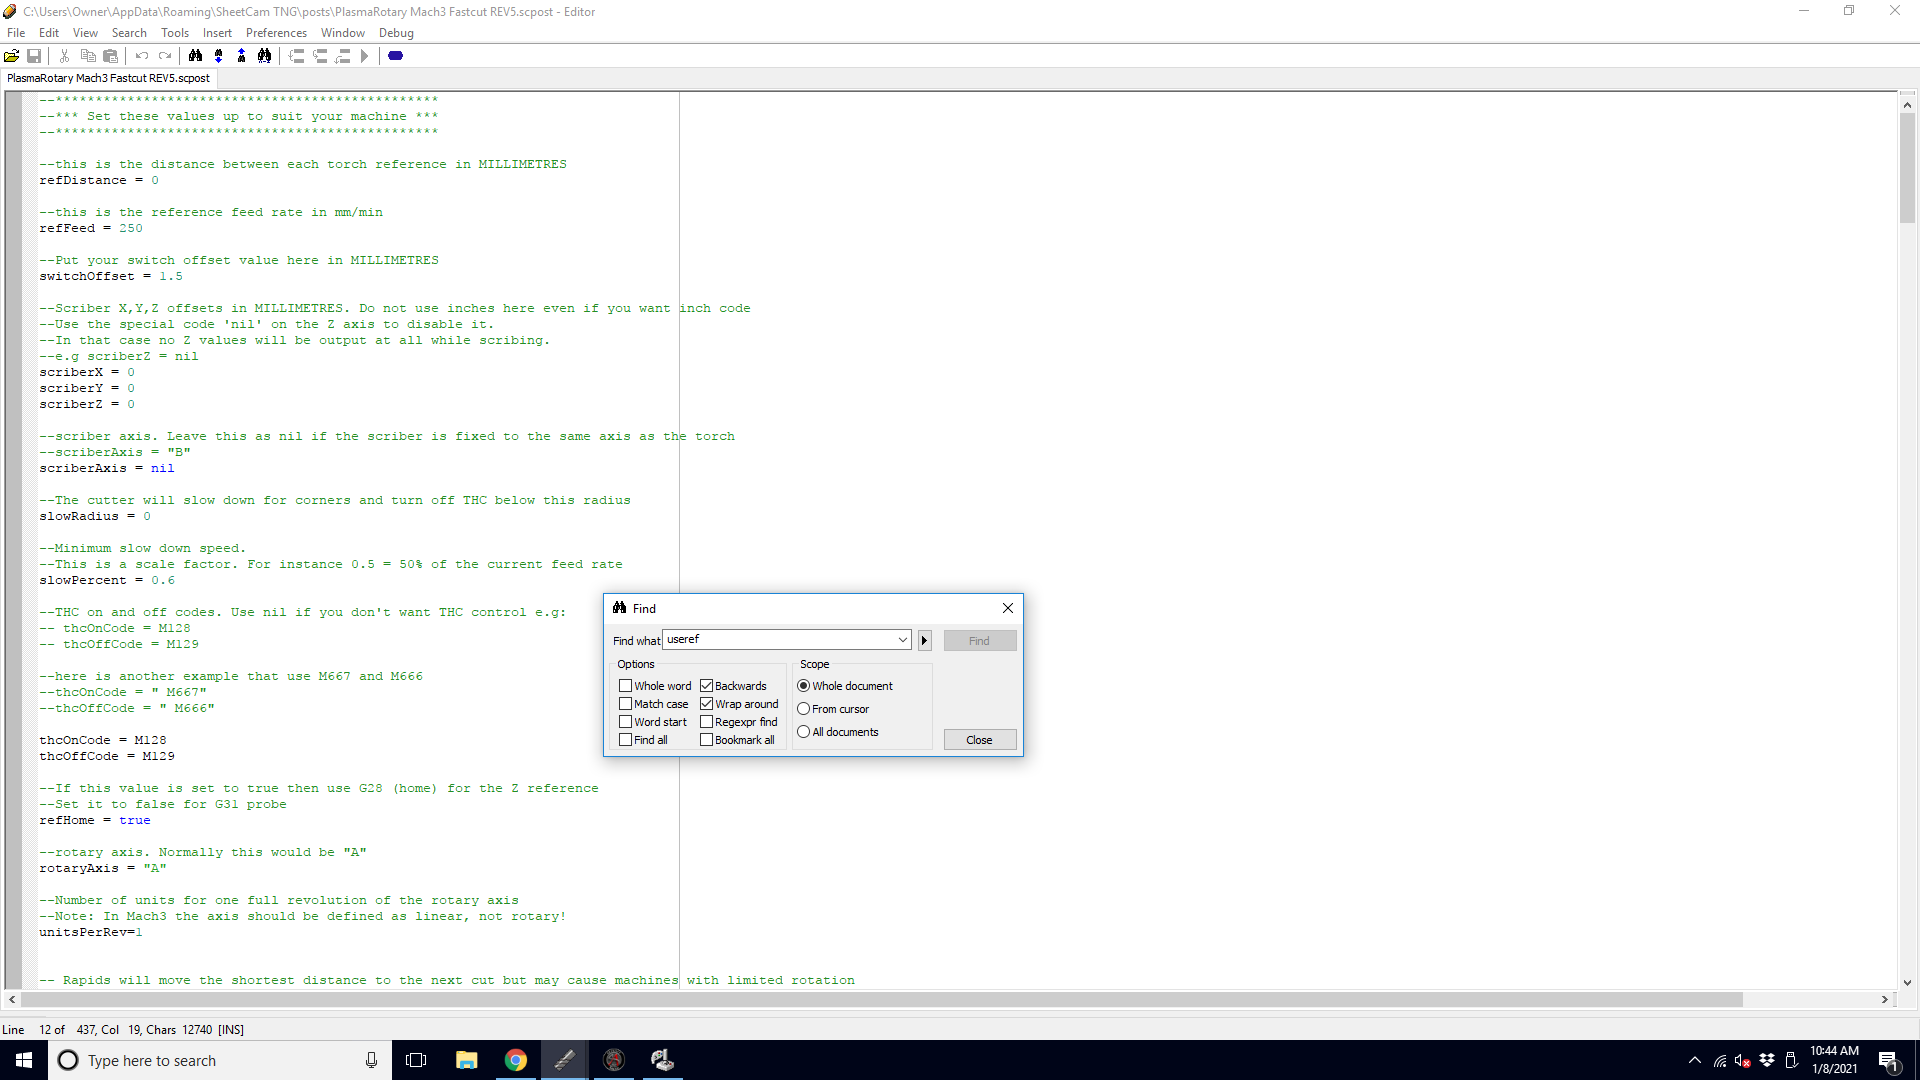Image resolution: width=1920 pixels, height=1080 pixels.
Task: Click the Redo arrow icon
Action: pos(165,56)
